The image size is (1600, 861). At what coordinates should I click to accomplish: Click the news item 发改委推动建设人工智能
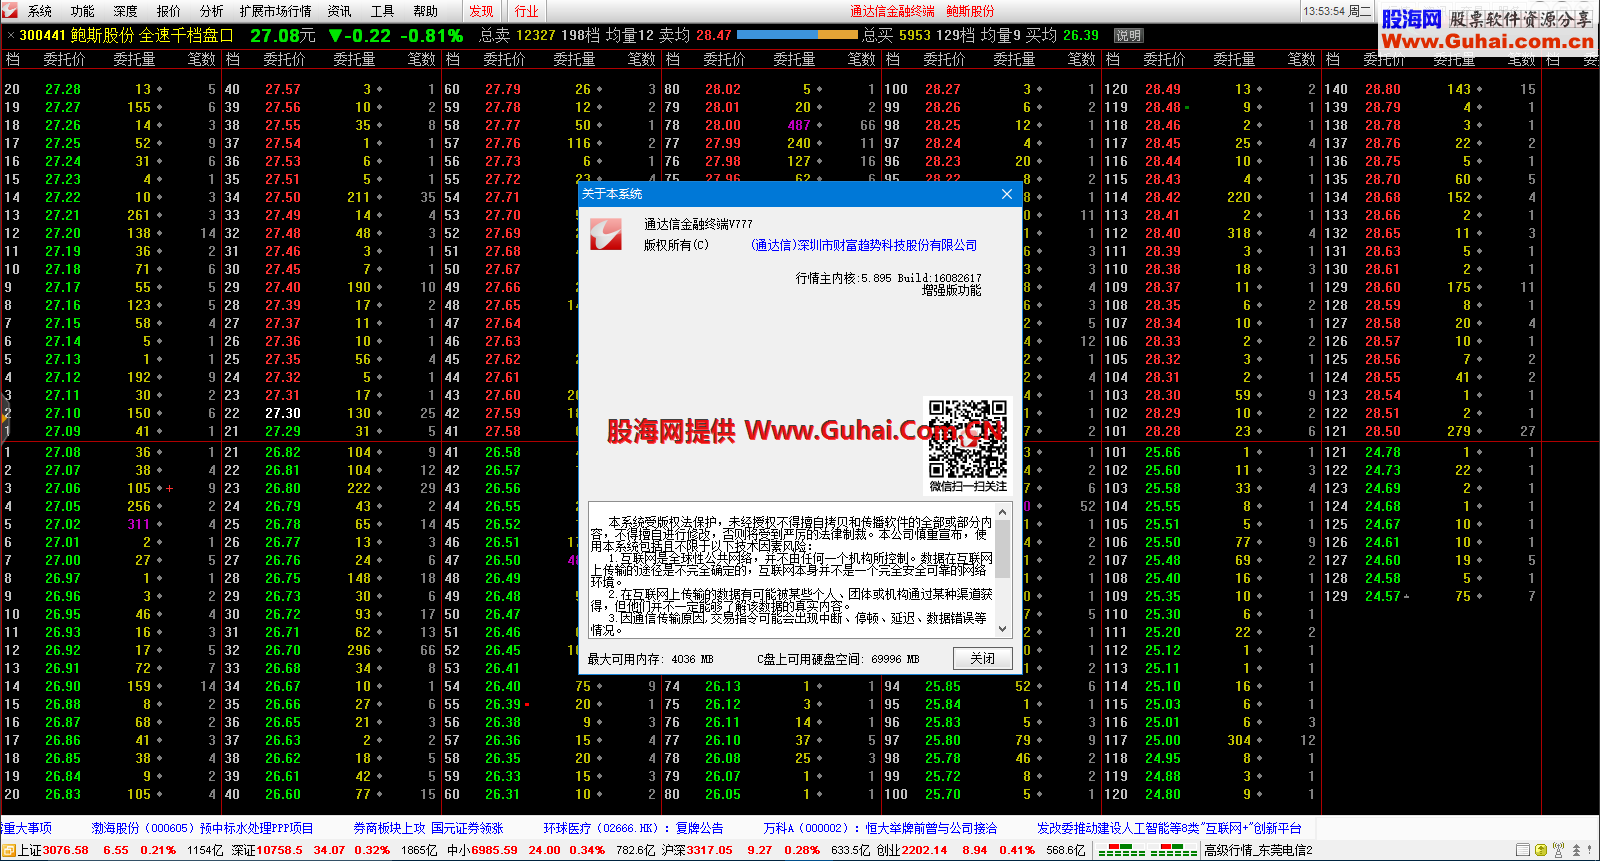pyautogui.click(x=1169, y=828)
